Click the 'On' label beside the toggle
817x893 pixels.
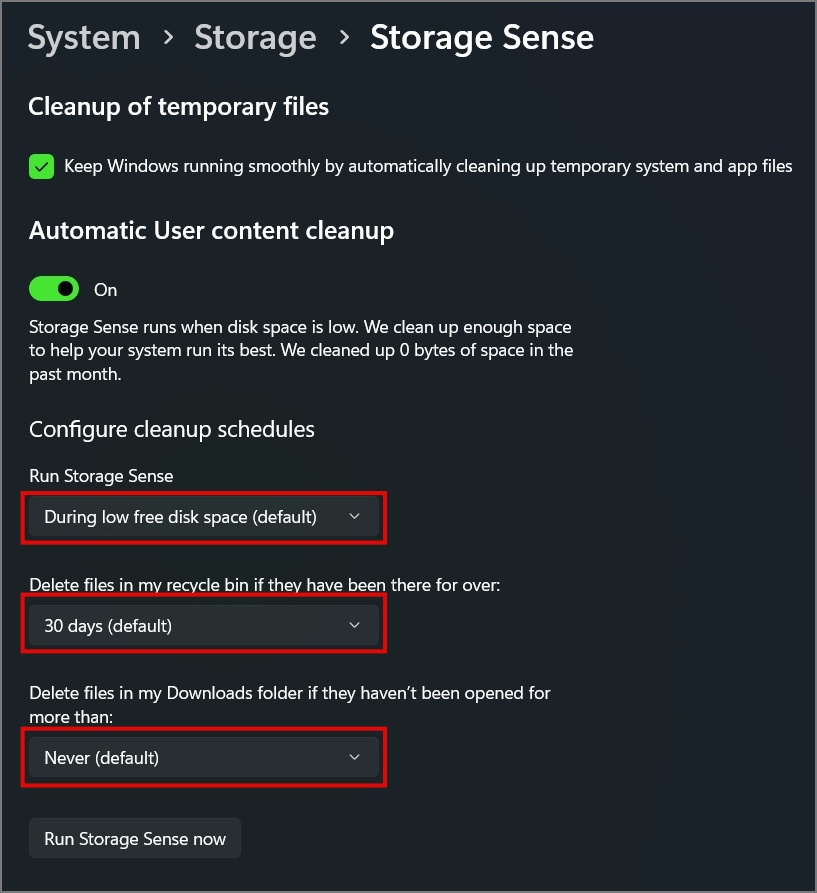click(105, 290)
